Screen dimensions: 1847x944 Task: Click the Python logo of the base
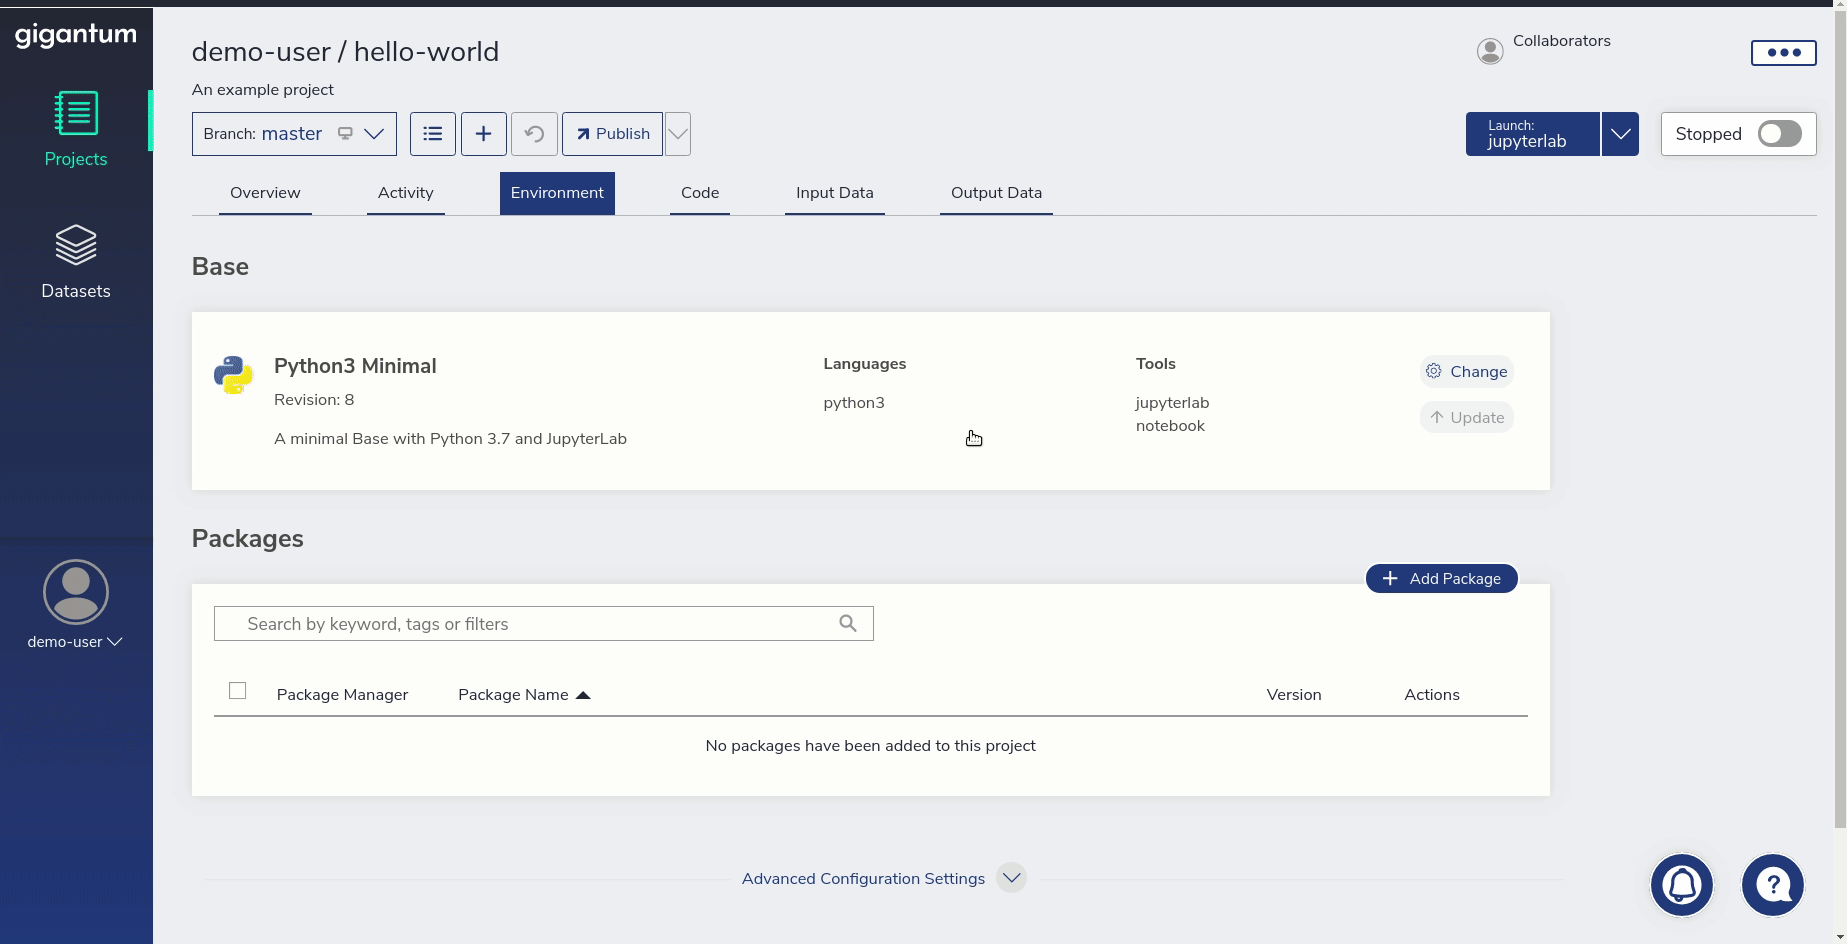(233, 375)
